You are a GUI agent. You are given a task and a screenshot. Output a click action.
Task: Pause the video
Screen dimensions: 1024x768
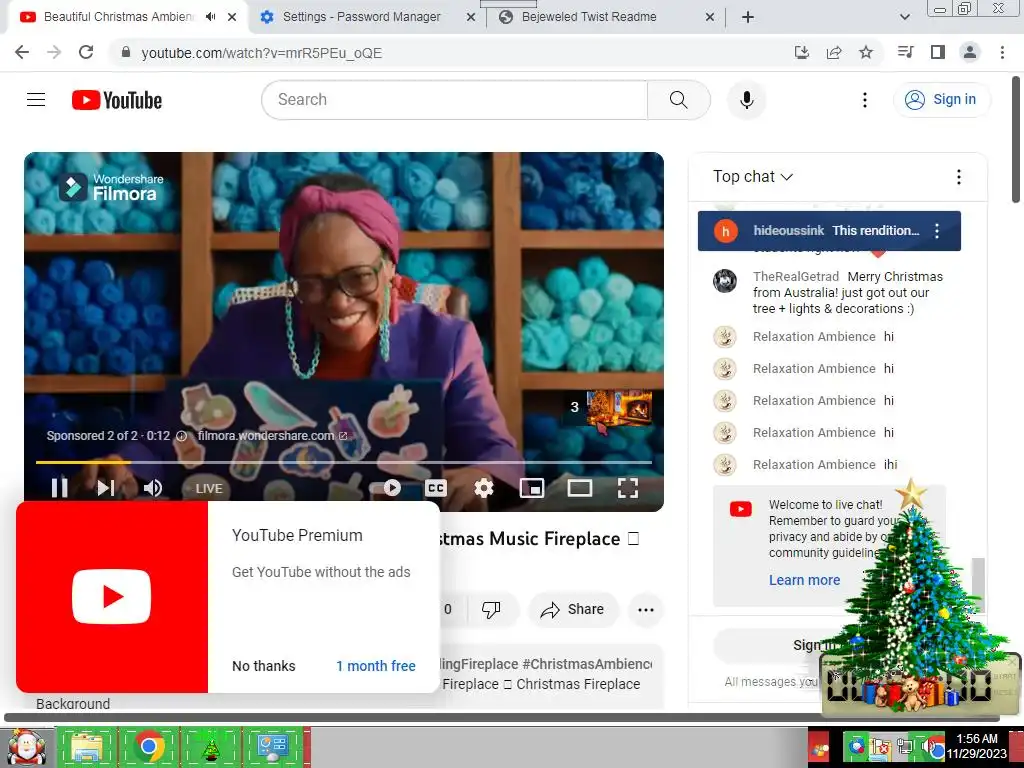pyautogui.click(x=59, y=488)
